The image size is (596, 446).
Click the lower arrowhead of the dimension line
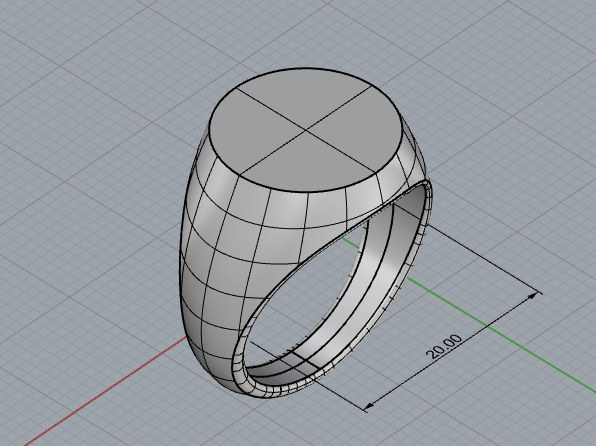point(370,406)
